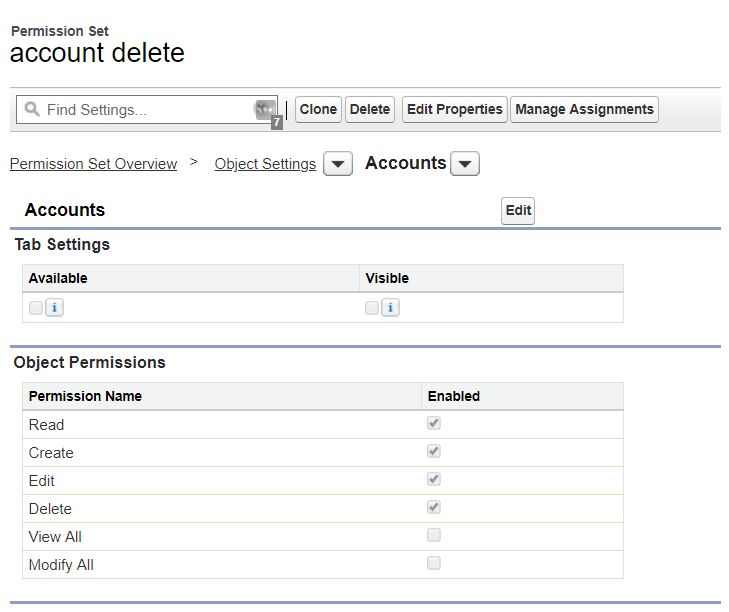This screenshot has width=729, height=612.
Task: Toggle the Edit permission checkbox
Action: tap(434, 480)
